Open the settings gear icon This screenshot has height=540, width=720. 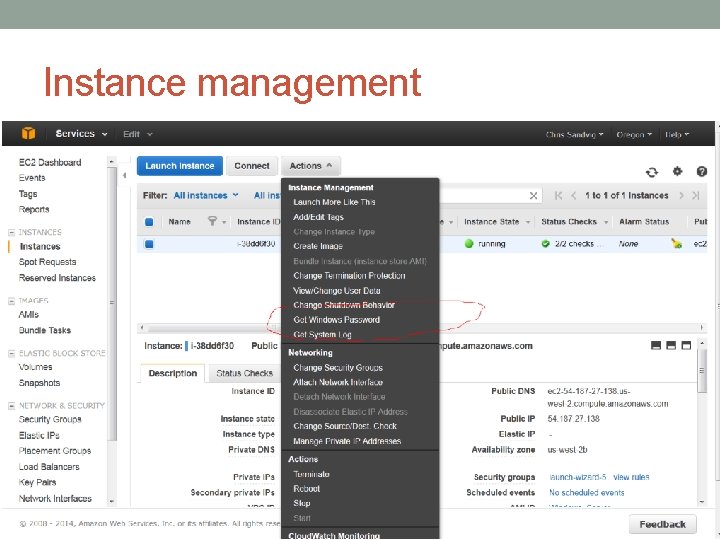[677, 172]
